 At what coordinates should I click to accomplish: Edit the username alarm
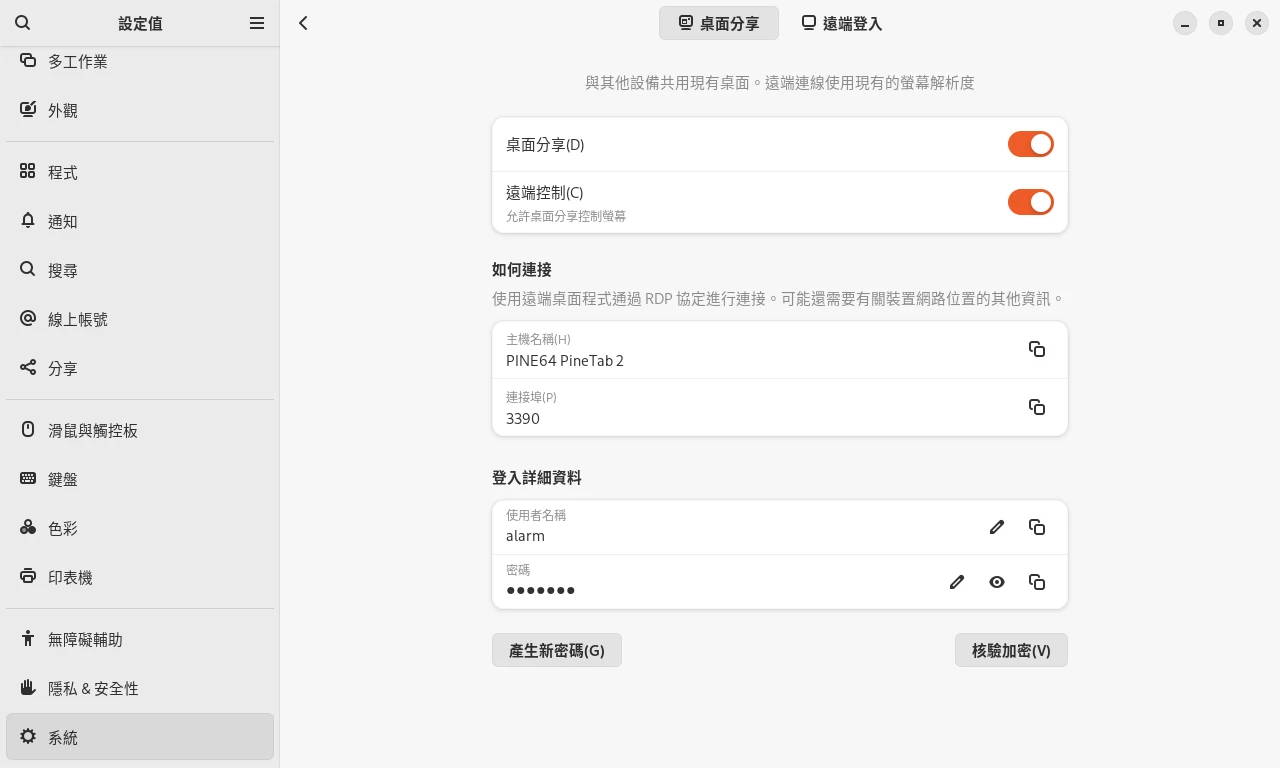click(997, 527)
